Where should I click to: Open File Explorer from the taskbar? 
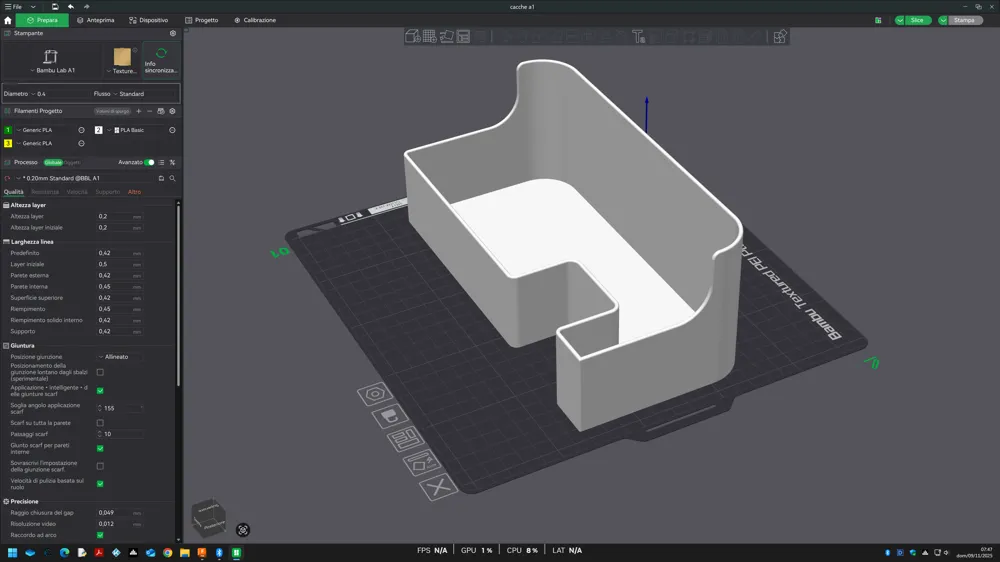click(x=185, y=553)
